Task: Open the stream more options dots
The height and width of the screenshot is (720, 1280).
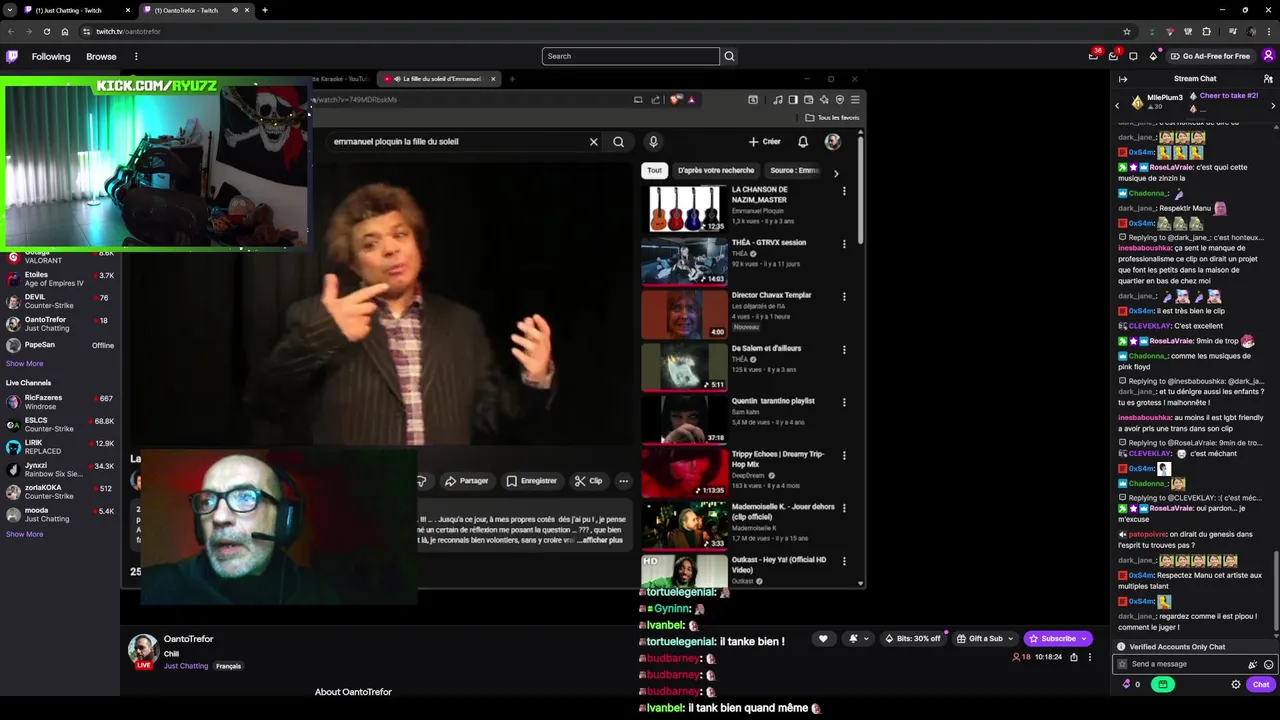Action: point(1090,657)
